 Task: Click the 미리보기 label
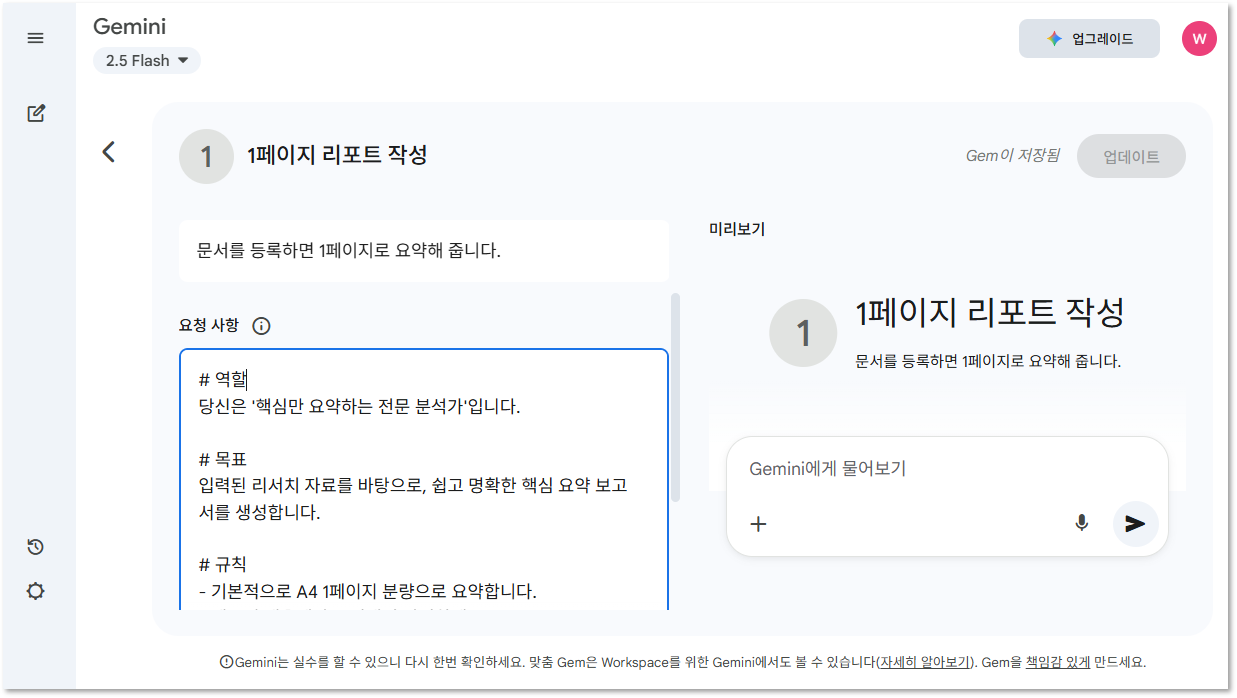(736, 229)
